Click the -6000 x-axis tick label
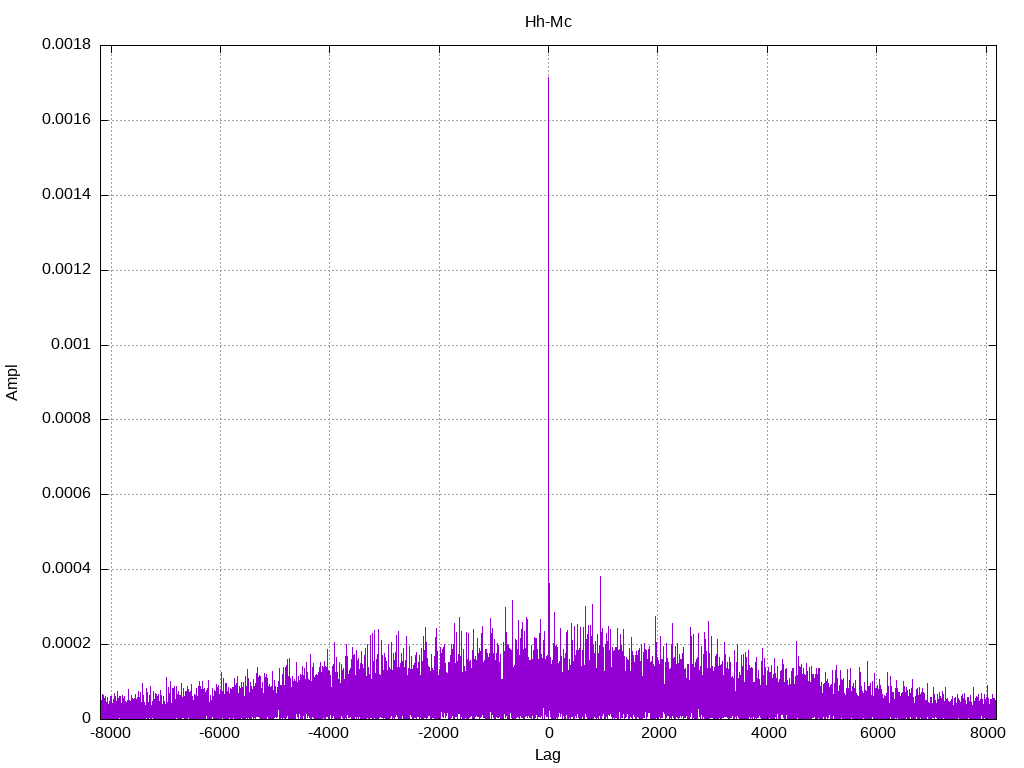 point(219,733)
